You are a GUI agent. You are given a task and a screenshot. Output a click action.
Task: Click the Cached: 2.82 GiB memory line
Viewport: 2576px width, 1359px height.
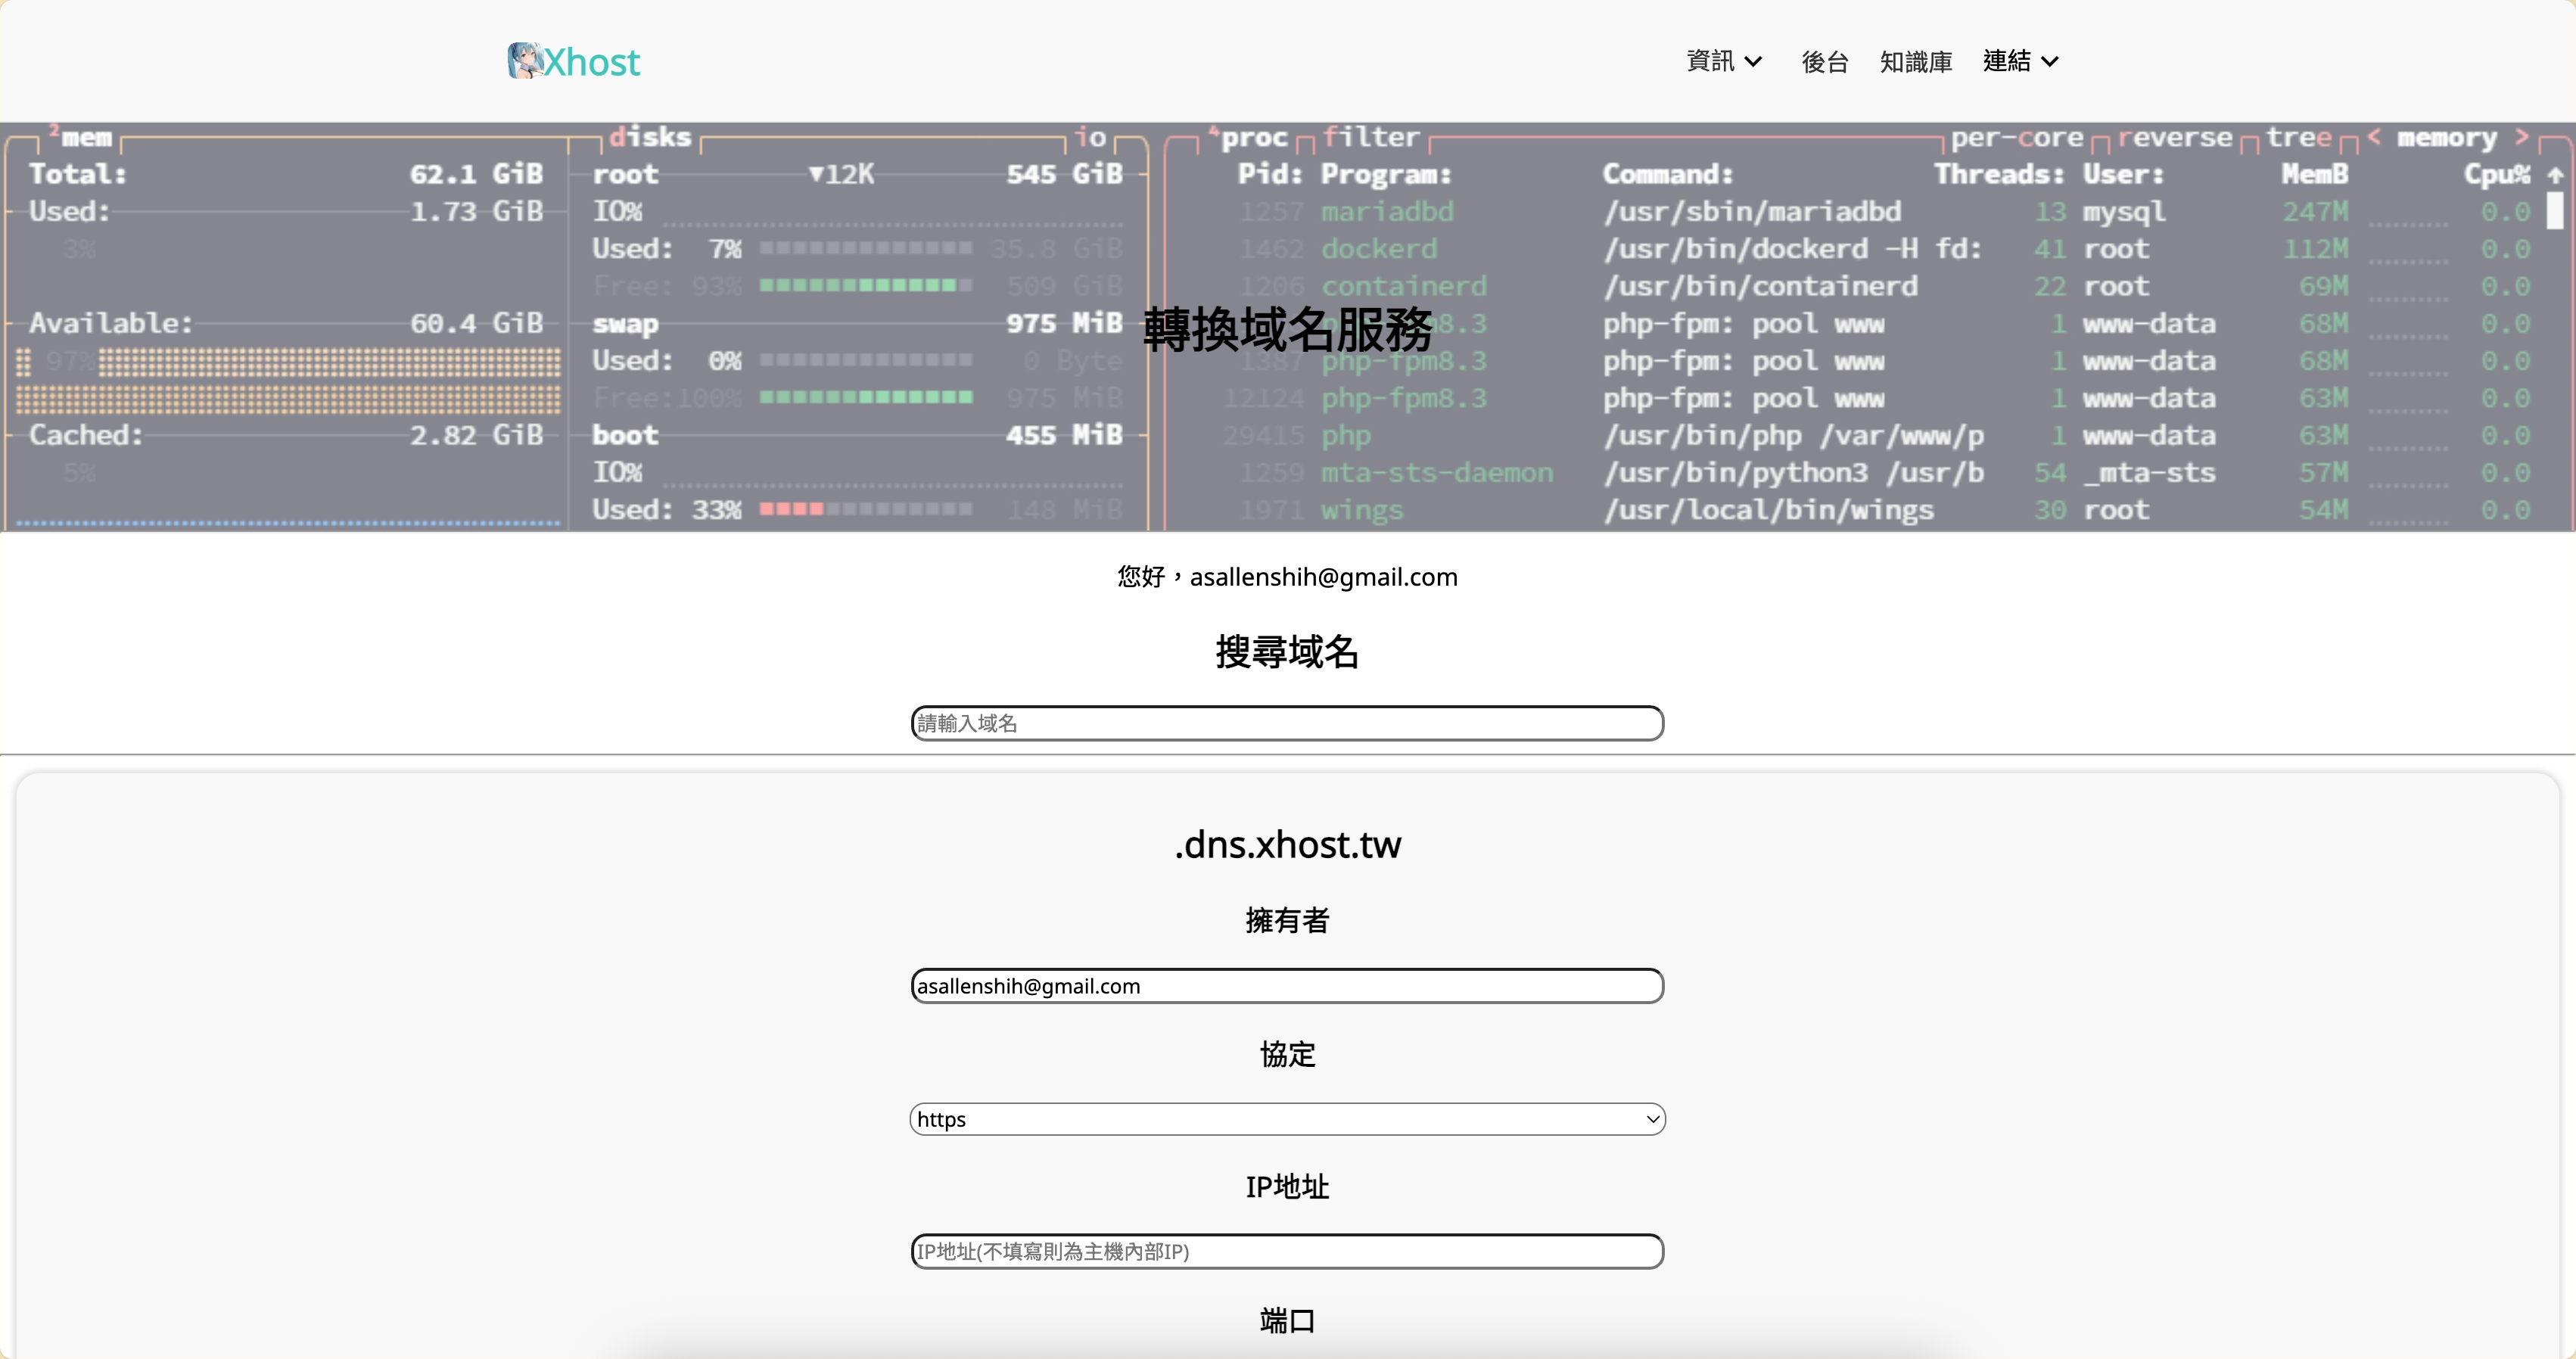pyautogui.click(x=286, y=435)
